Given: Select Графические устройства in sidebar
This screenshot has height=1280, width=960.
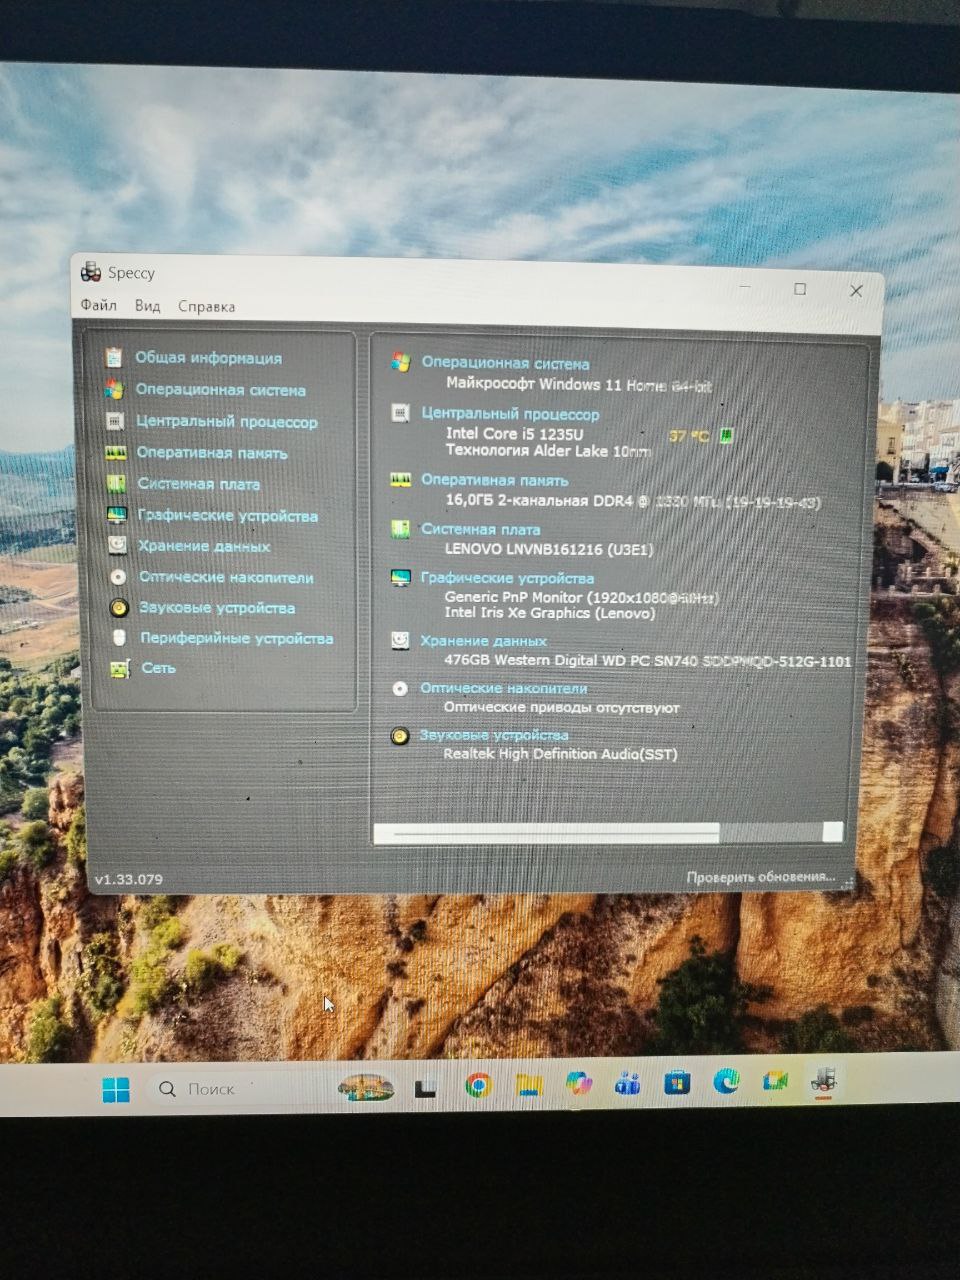Looking at the screenshot, I should click(x=227, y=516).
